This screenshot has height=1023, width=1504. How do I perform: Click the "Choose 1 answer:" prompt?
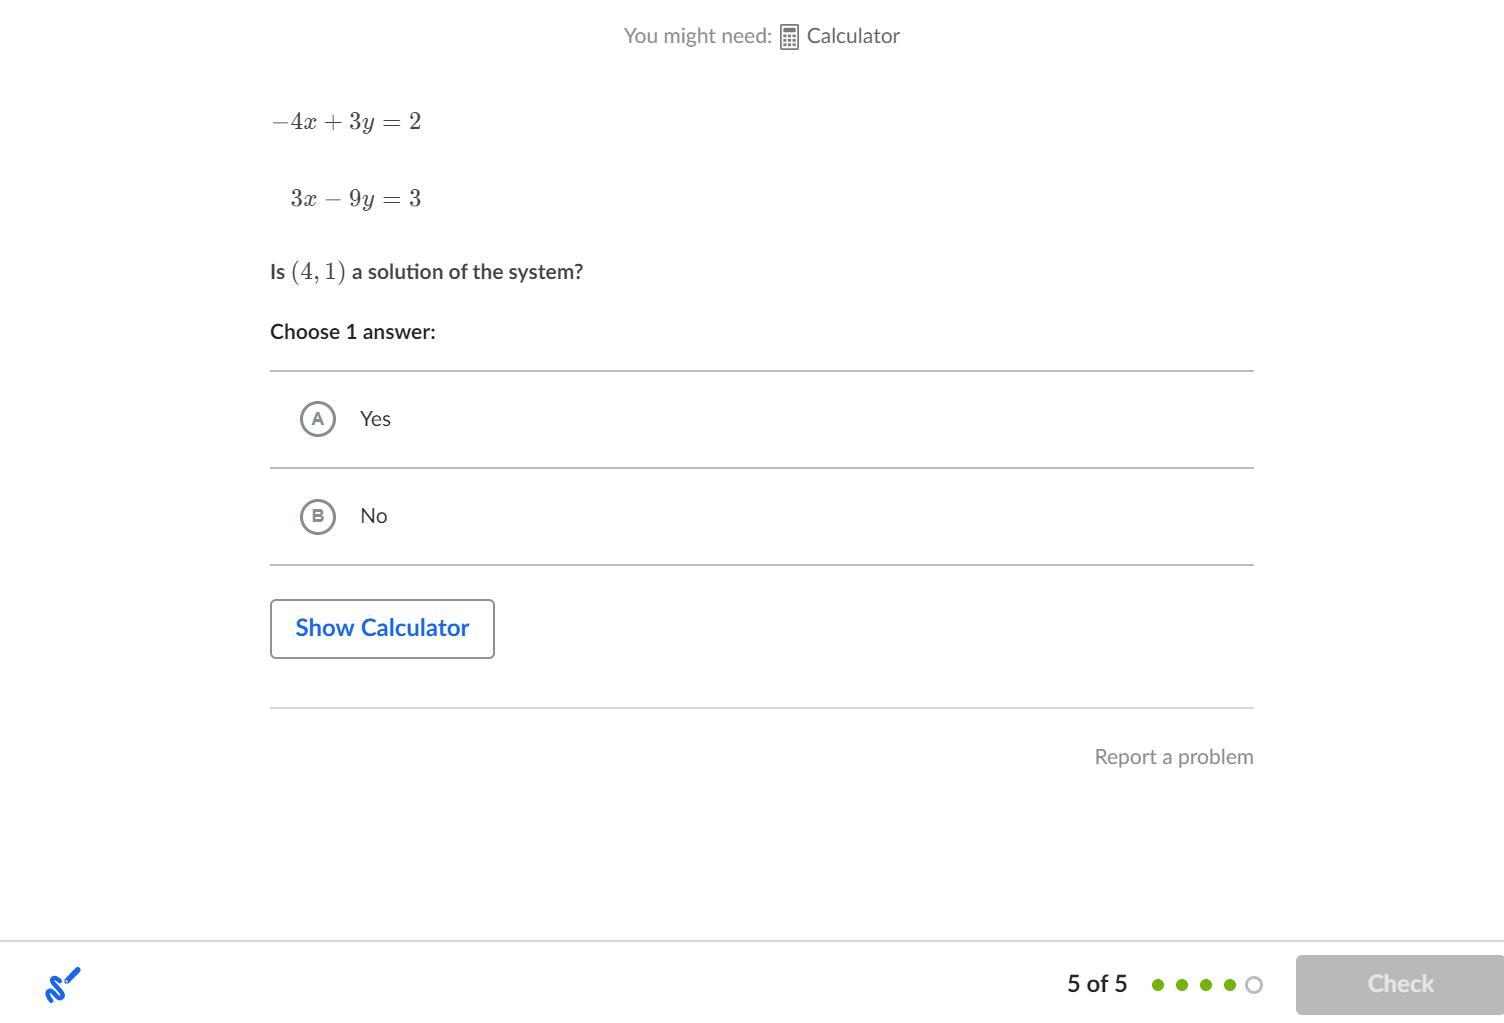point(353,332)
